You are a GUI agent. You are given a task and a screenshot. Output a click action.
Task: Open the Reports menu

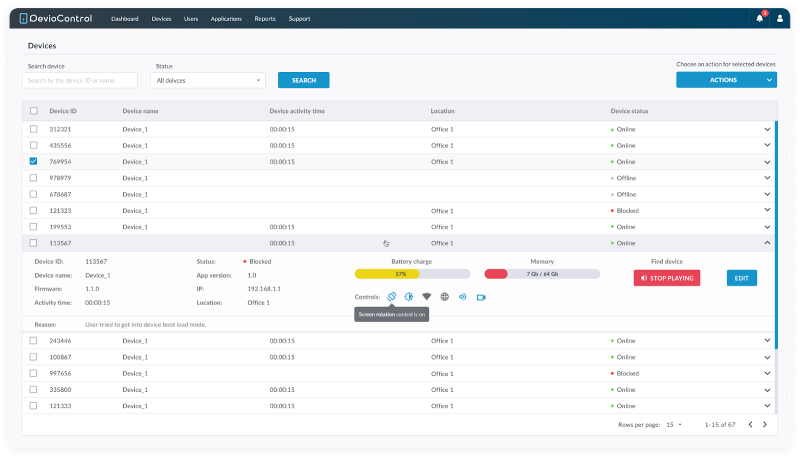tap(265, 19)
